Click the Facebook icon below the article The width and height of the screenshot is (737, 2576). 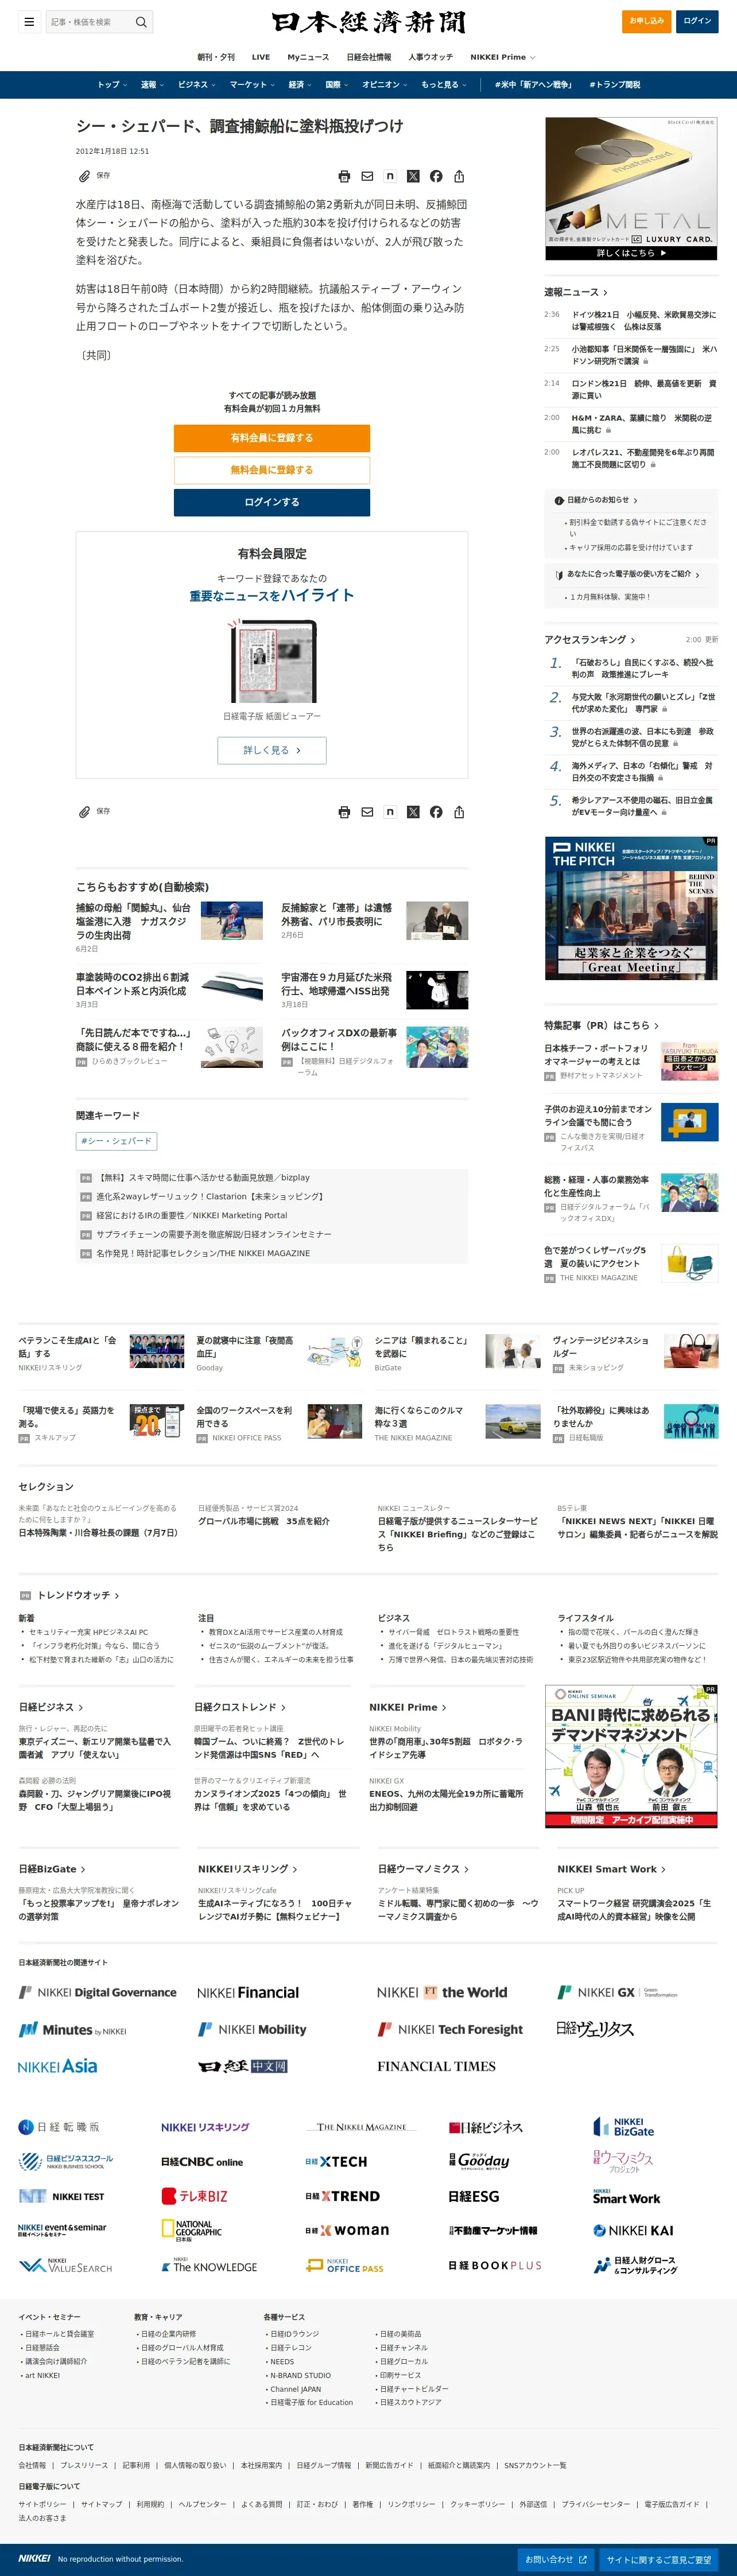click(436, 812)
